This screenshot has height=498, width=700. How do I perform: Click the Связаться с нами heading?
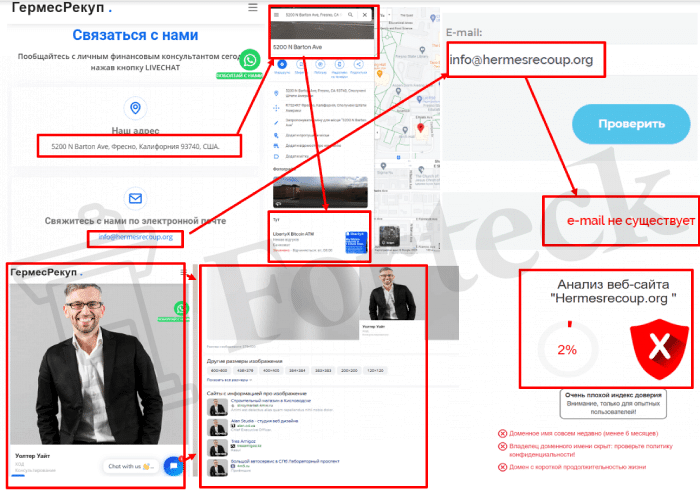click(x=135, y=35)
